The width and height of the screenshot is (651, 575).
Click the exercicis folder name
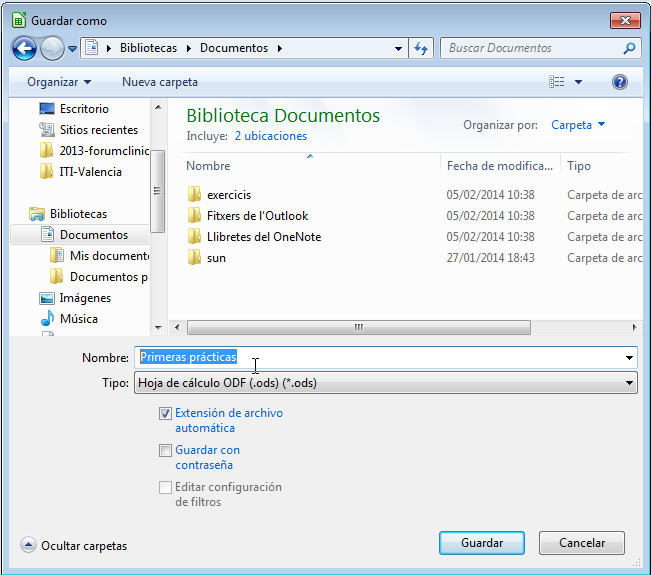tap(229, 195)
